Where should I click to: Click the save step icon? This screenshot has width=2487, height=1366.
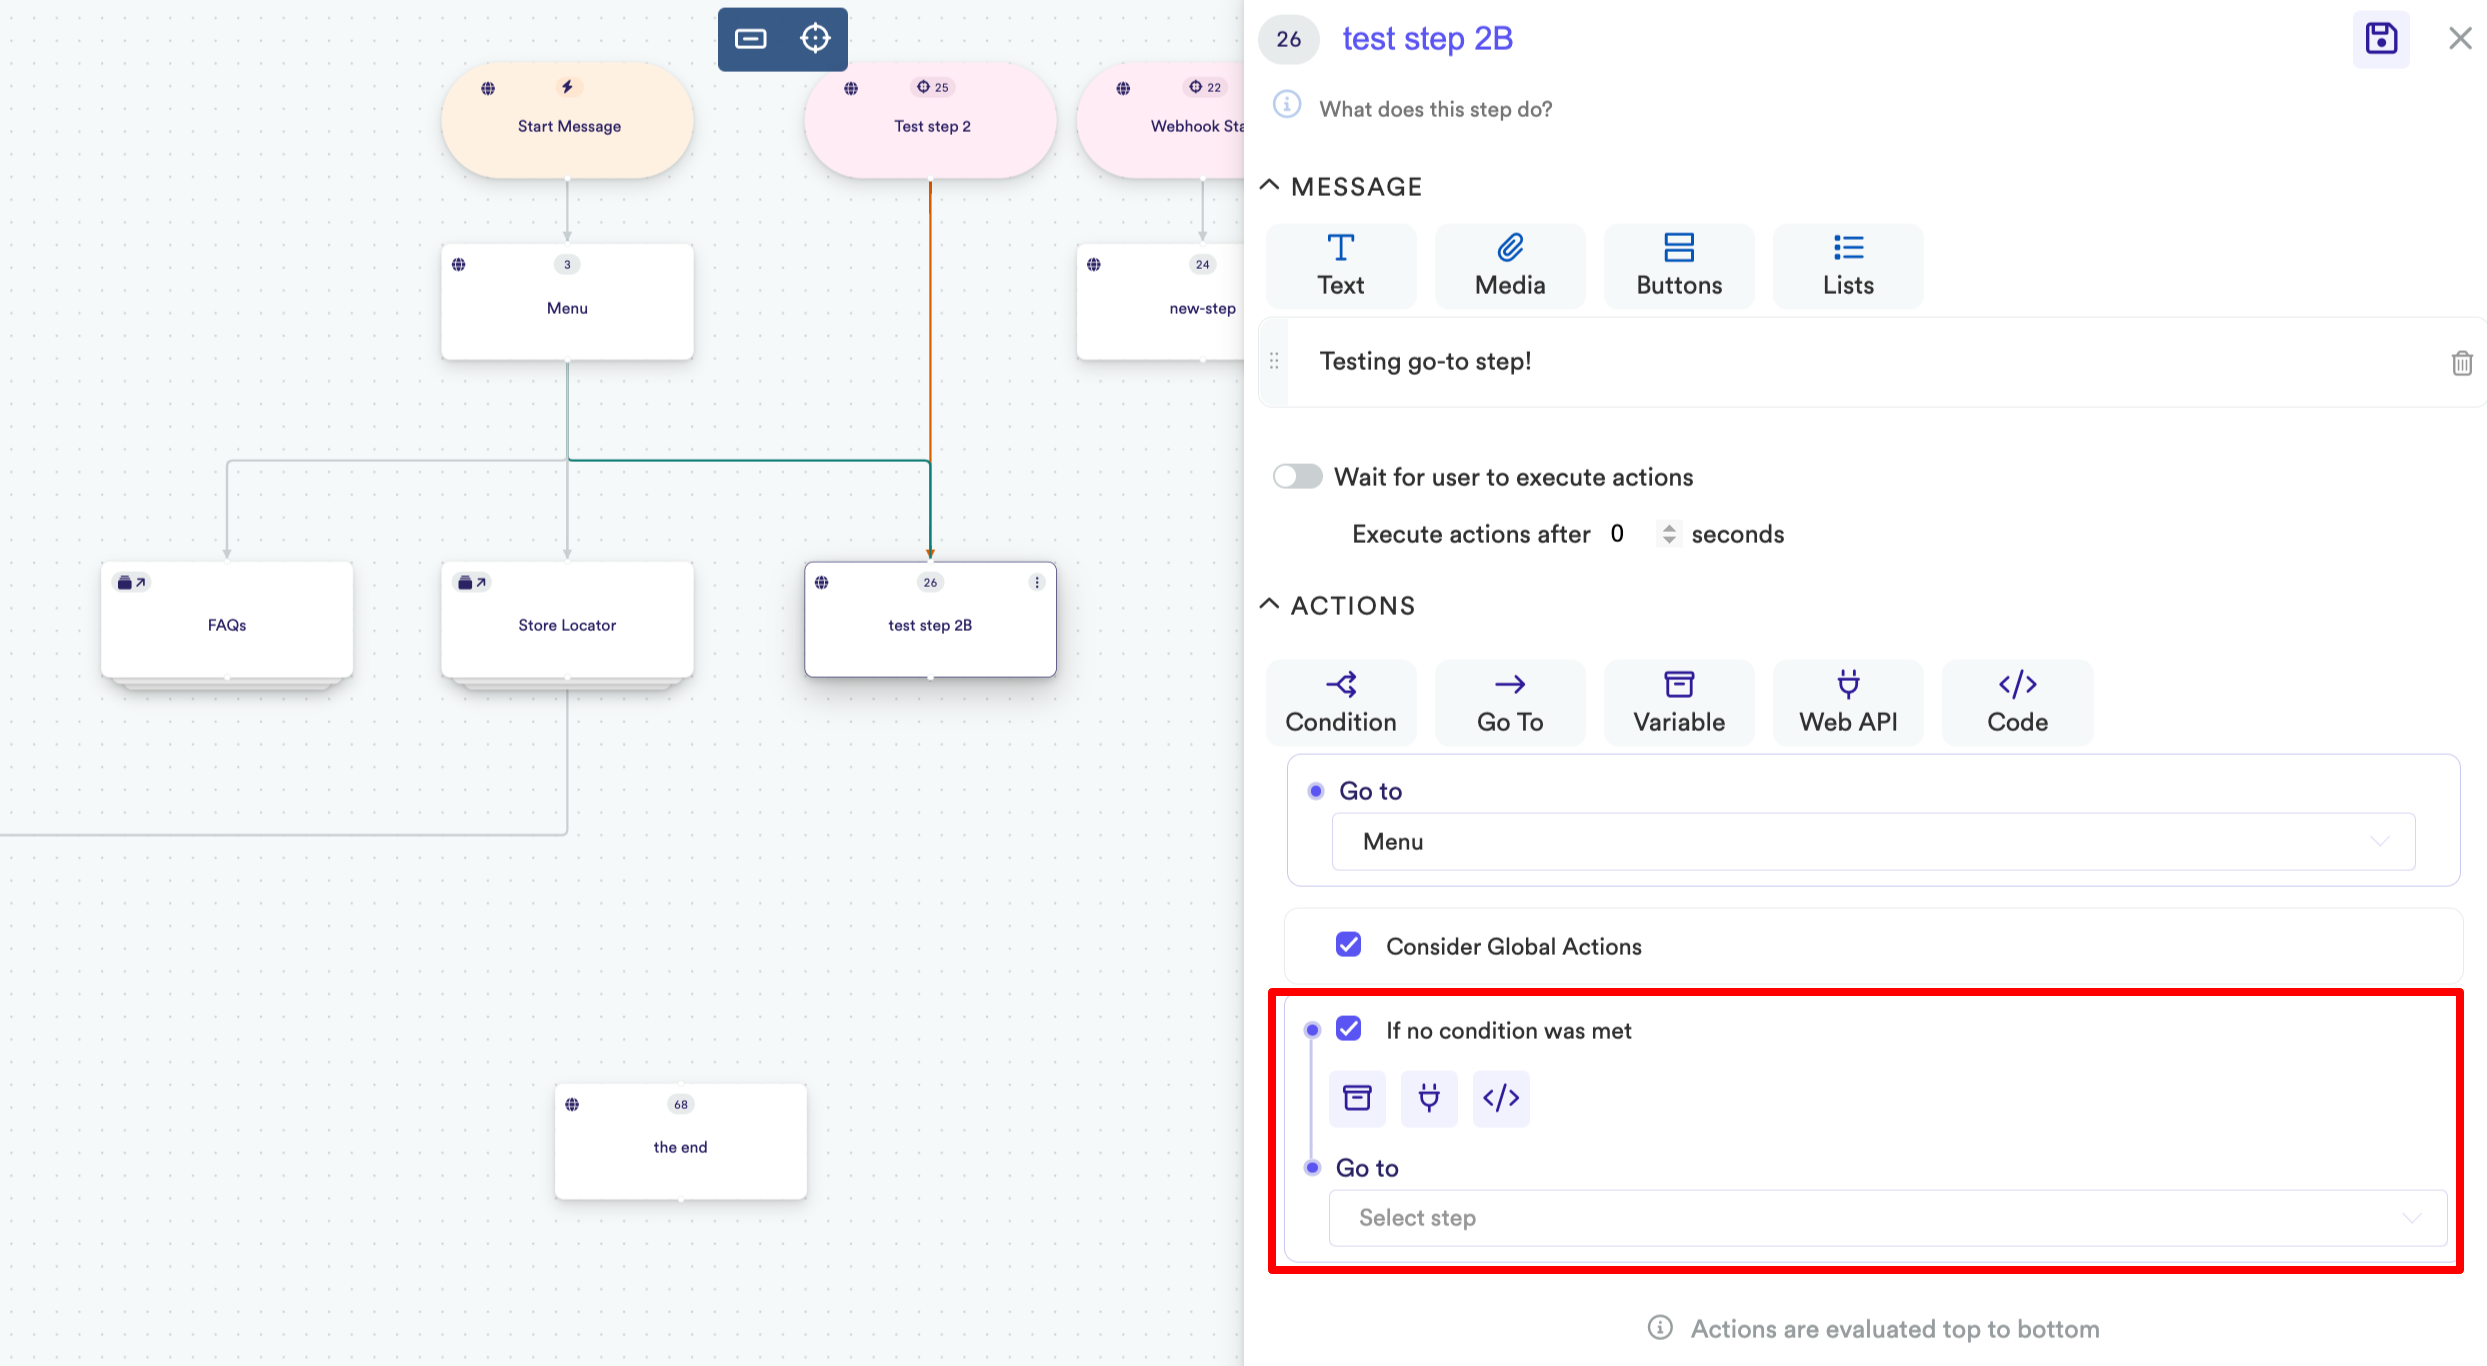coord(2380,39)
